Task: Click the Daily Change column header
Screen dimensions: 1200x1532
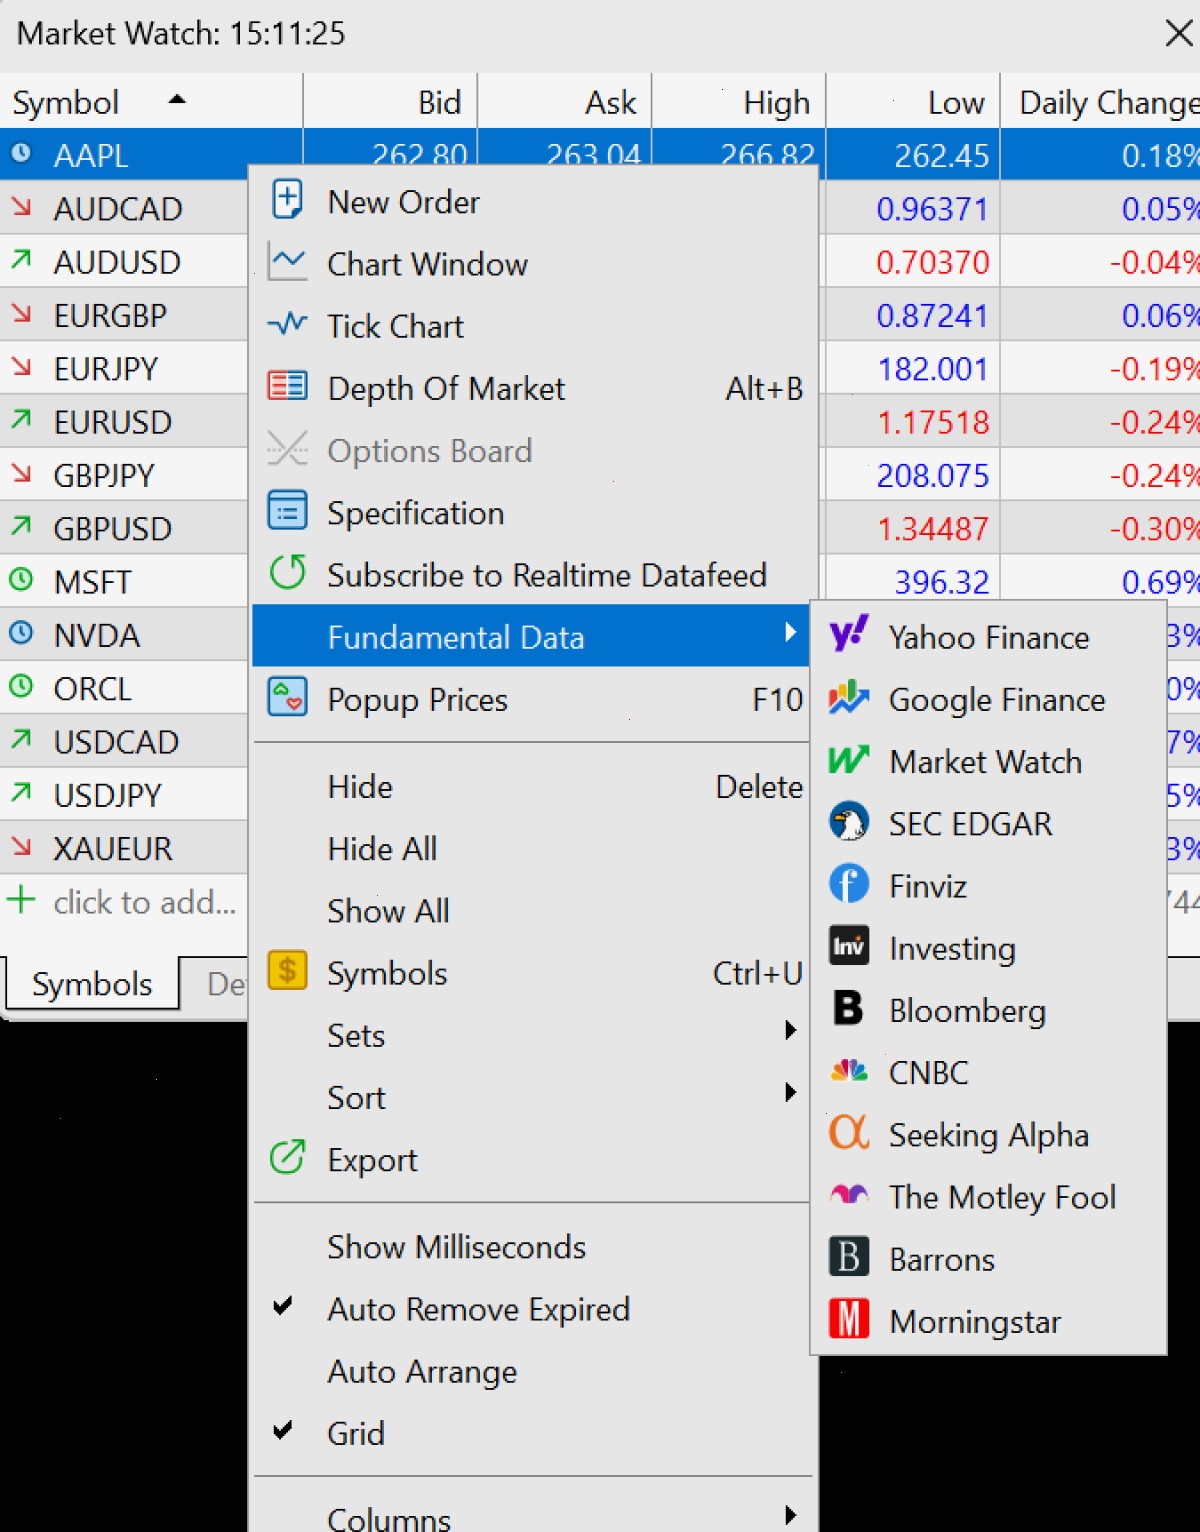Action: click(x=1101, y=102)
